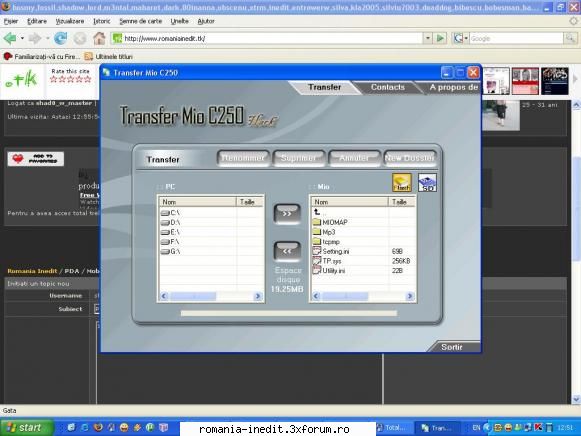The image size is (581, 436).
Task: Select the TP.sys file
Action: 327,261
